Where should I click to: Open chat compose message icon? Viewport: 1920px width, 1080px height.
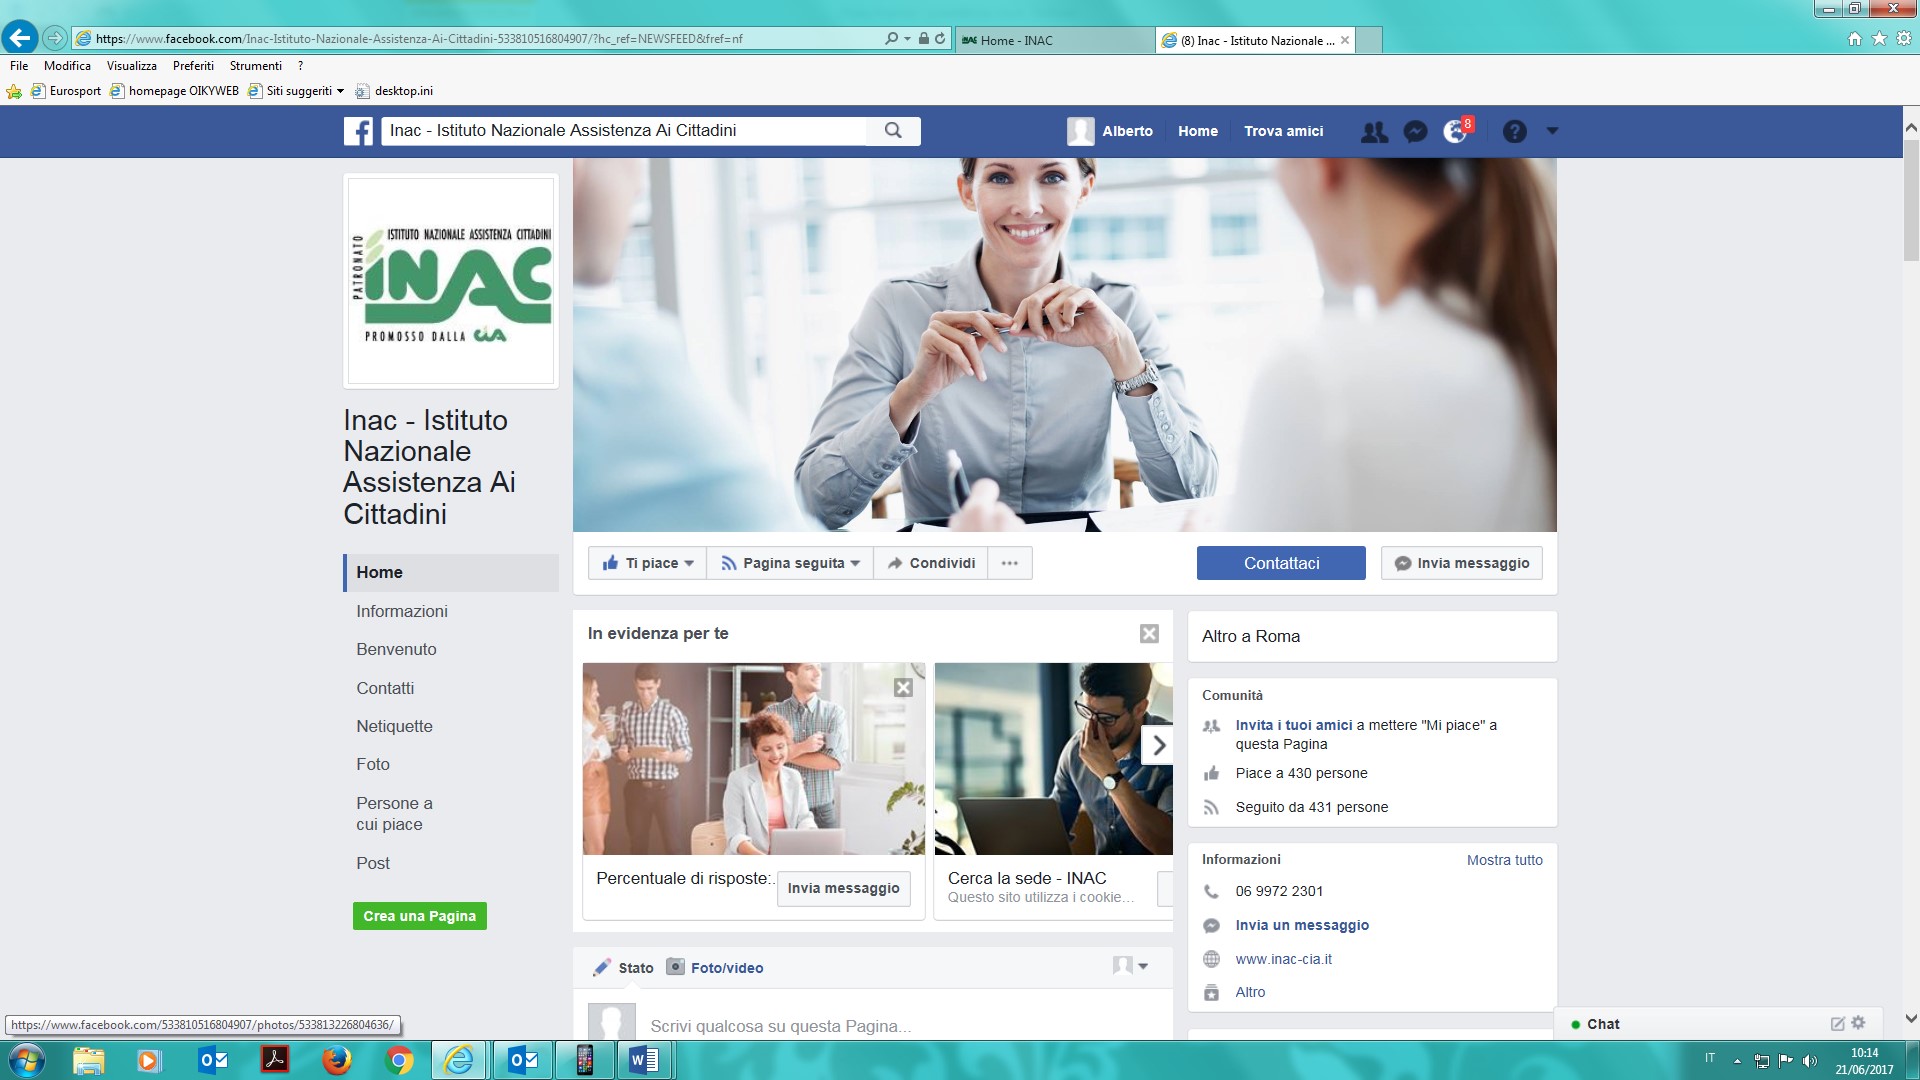pyautogui.click(x=1837, y=1023)
